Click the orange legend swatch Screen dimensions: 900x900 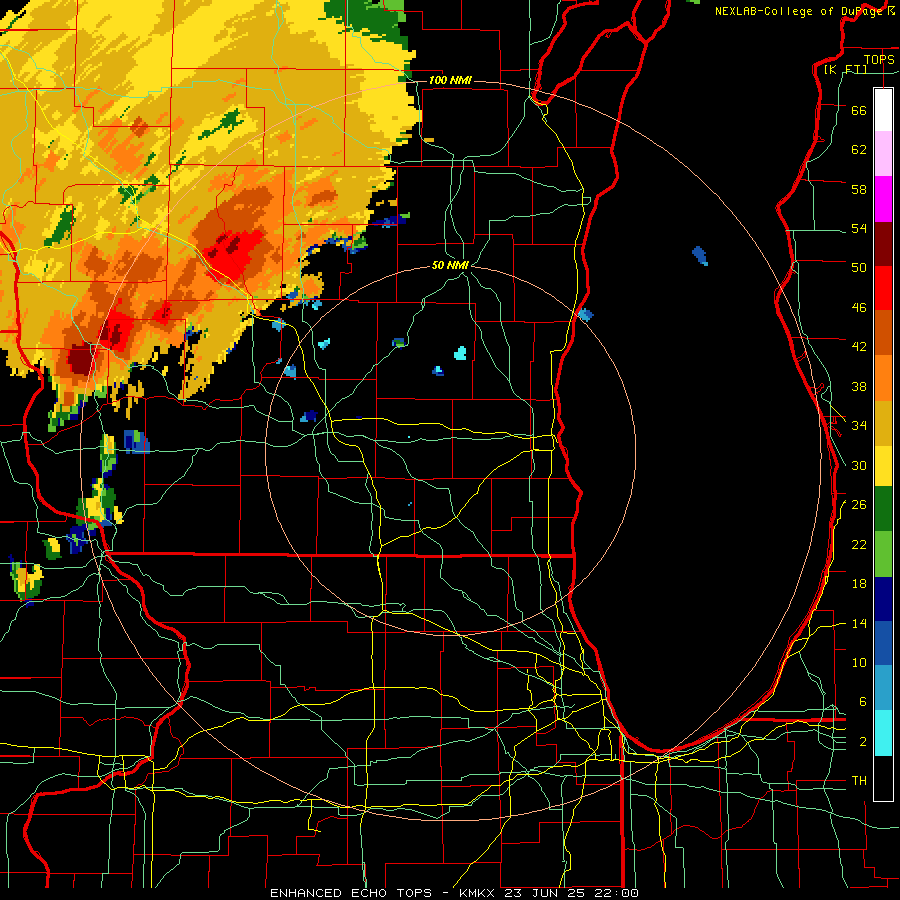[x=883, y=377]
